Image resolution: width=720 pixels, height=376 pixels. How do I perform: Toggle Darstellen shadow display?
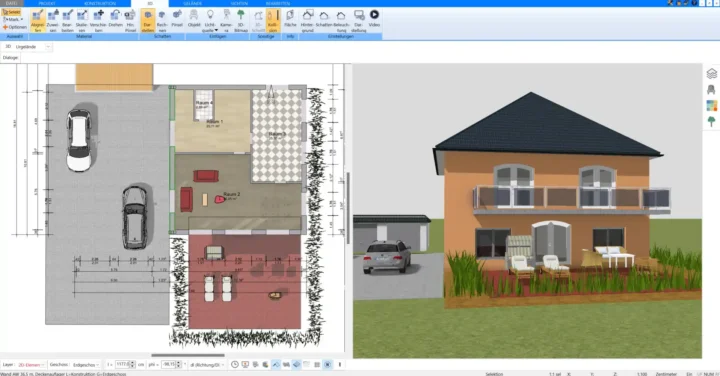(147, 21)
